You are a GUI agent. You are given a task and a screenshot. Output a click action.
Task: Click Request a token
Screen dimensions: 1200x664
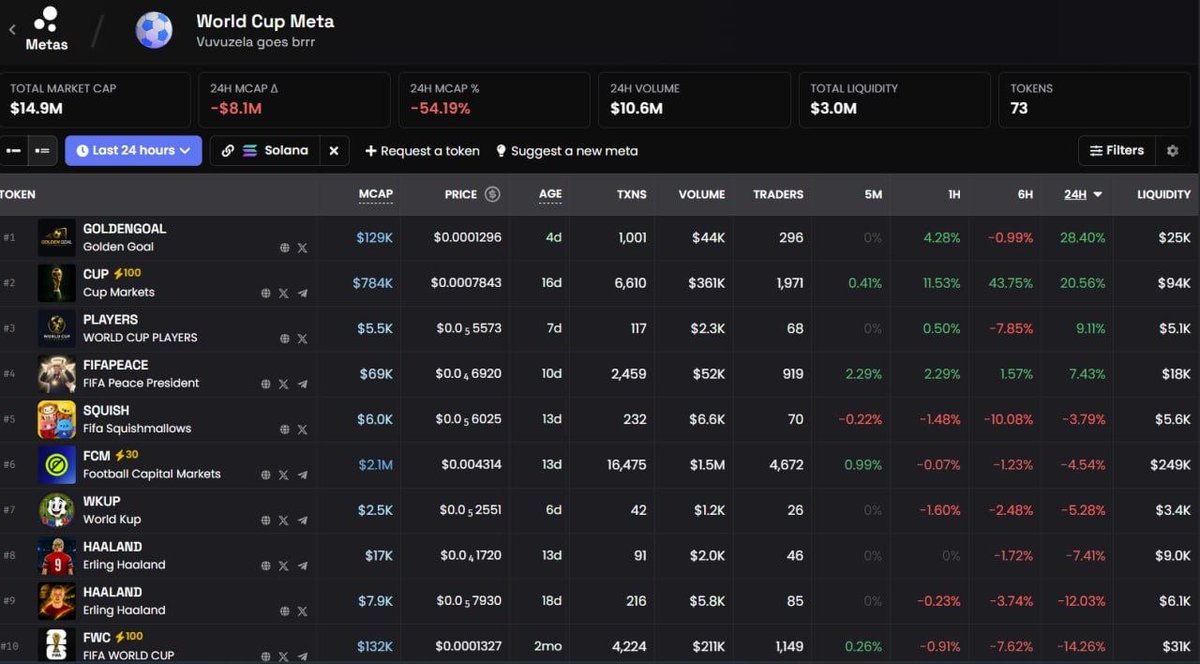tap(422, 151)
